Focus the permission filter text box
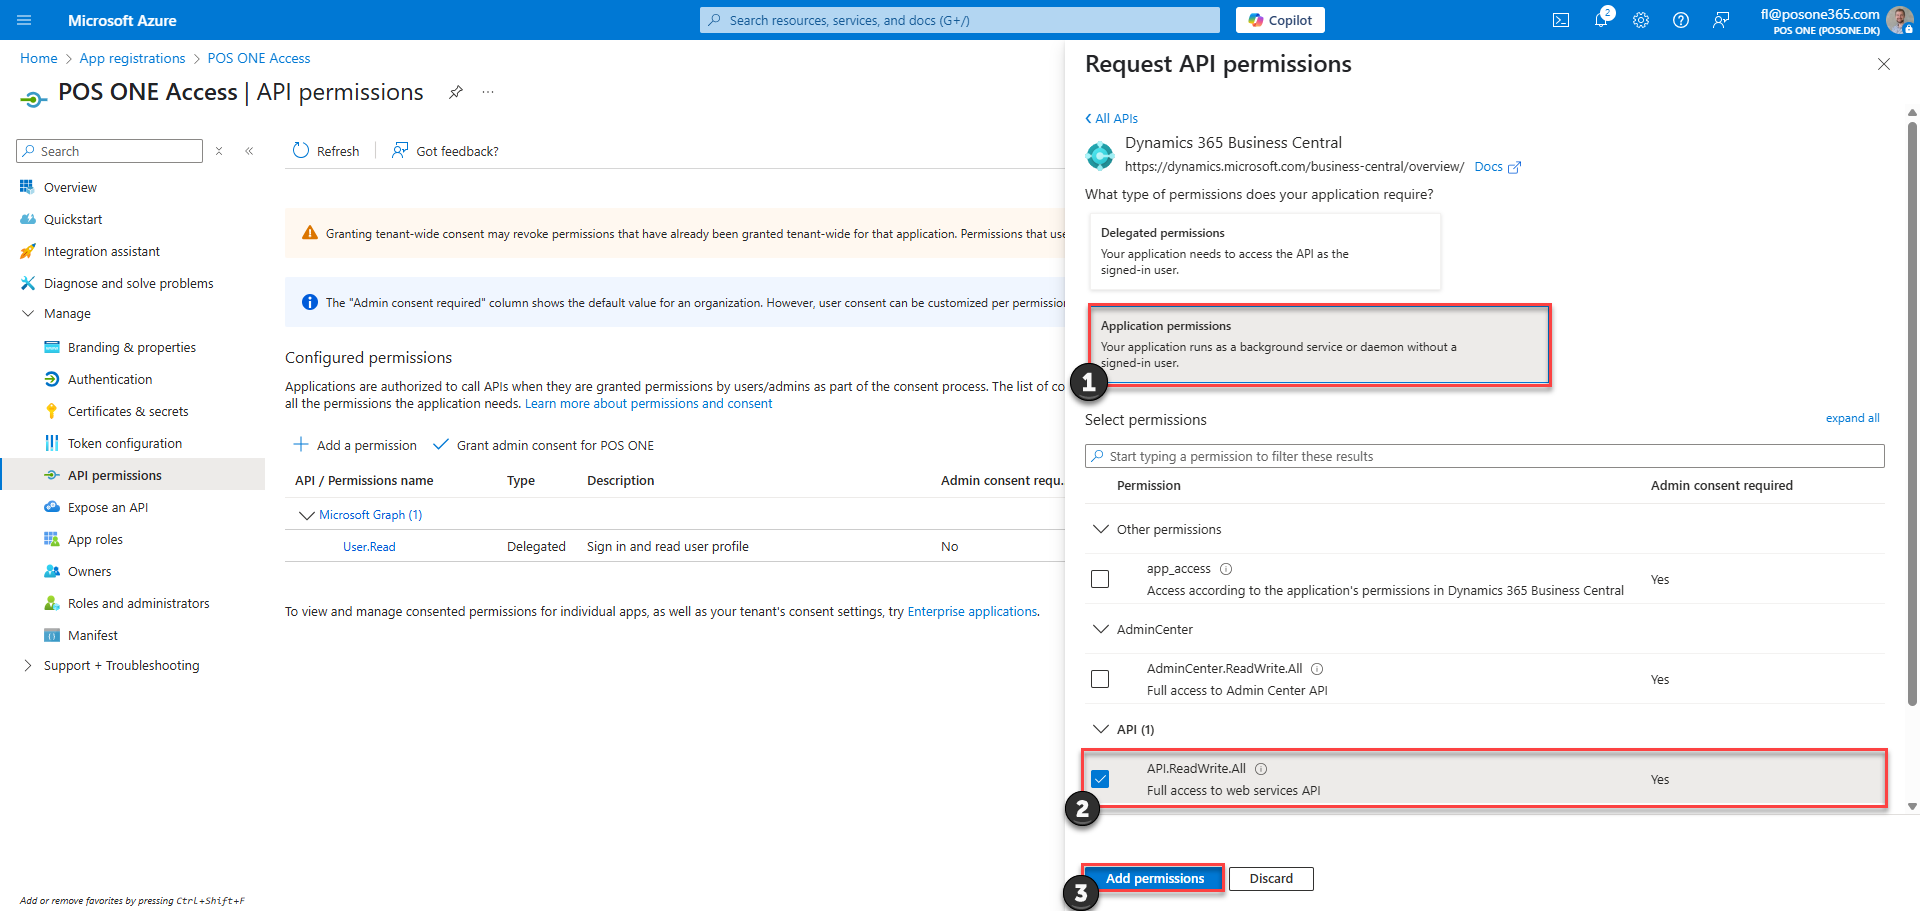This screenshot has height=911, width=1920. coord(1484,456)
